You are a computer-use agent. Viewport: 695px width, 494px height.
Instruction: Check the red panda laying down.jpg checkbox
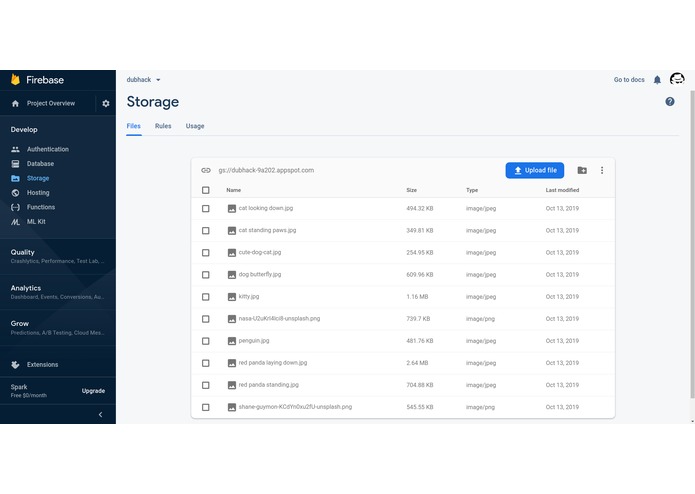pos(206,363)
